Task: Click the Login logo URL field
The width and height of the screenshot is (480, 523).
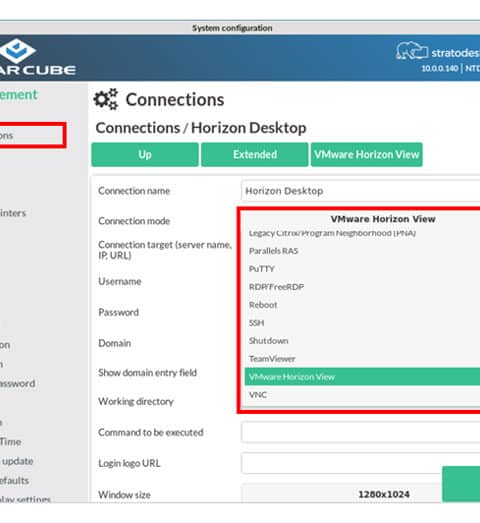Action: 360,463
